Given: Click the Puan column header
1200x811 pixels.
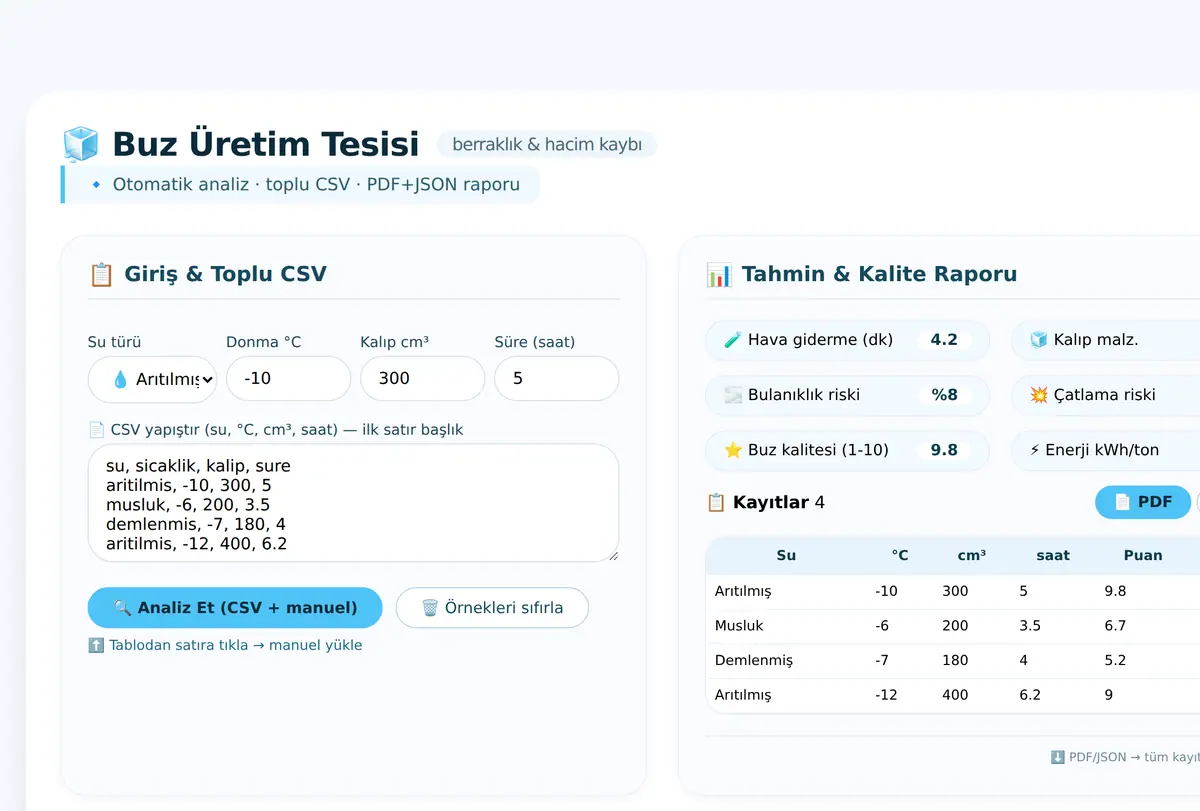Looking at the screenshot, I should [x=1143, y=555].
